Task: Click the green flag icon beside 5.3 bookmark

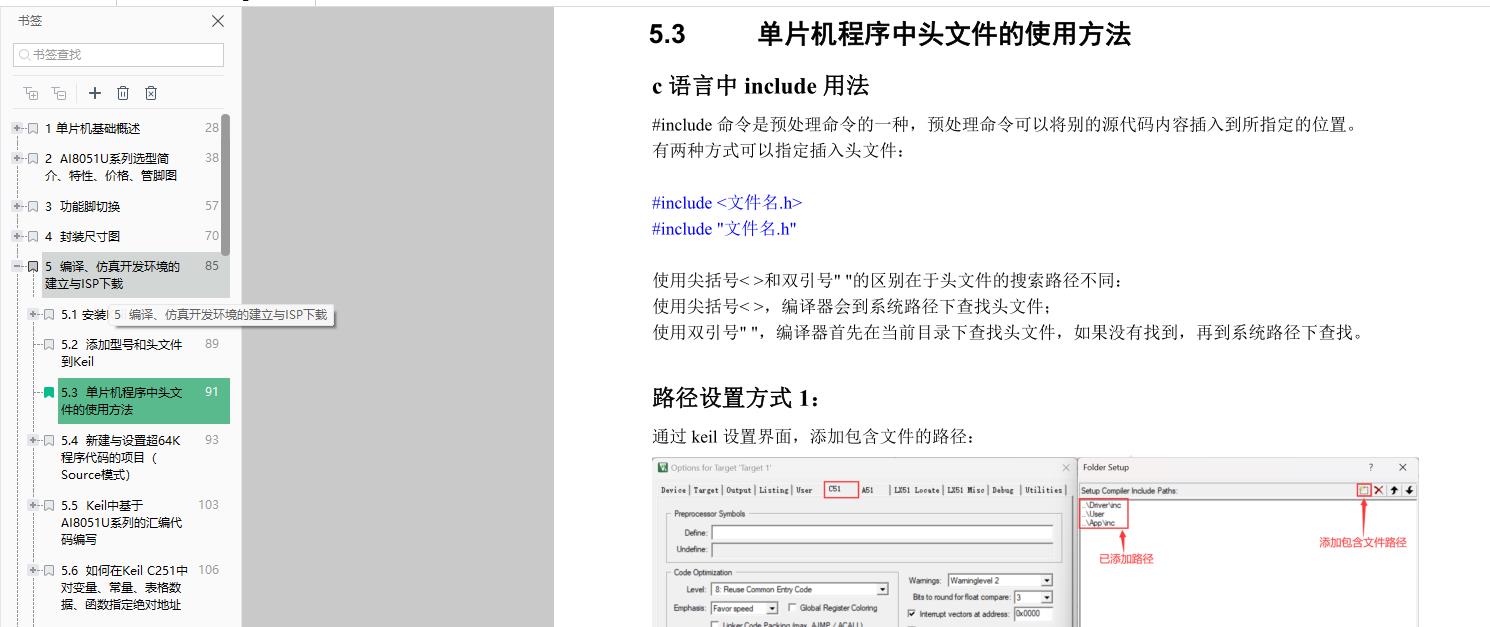Action: click(x=49, y=392)
